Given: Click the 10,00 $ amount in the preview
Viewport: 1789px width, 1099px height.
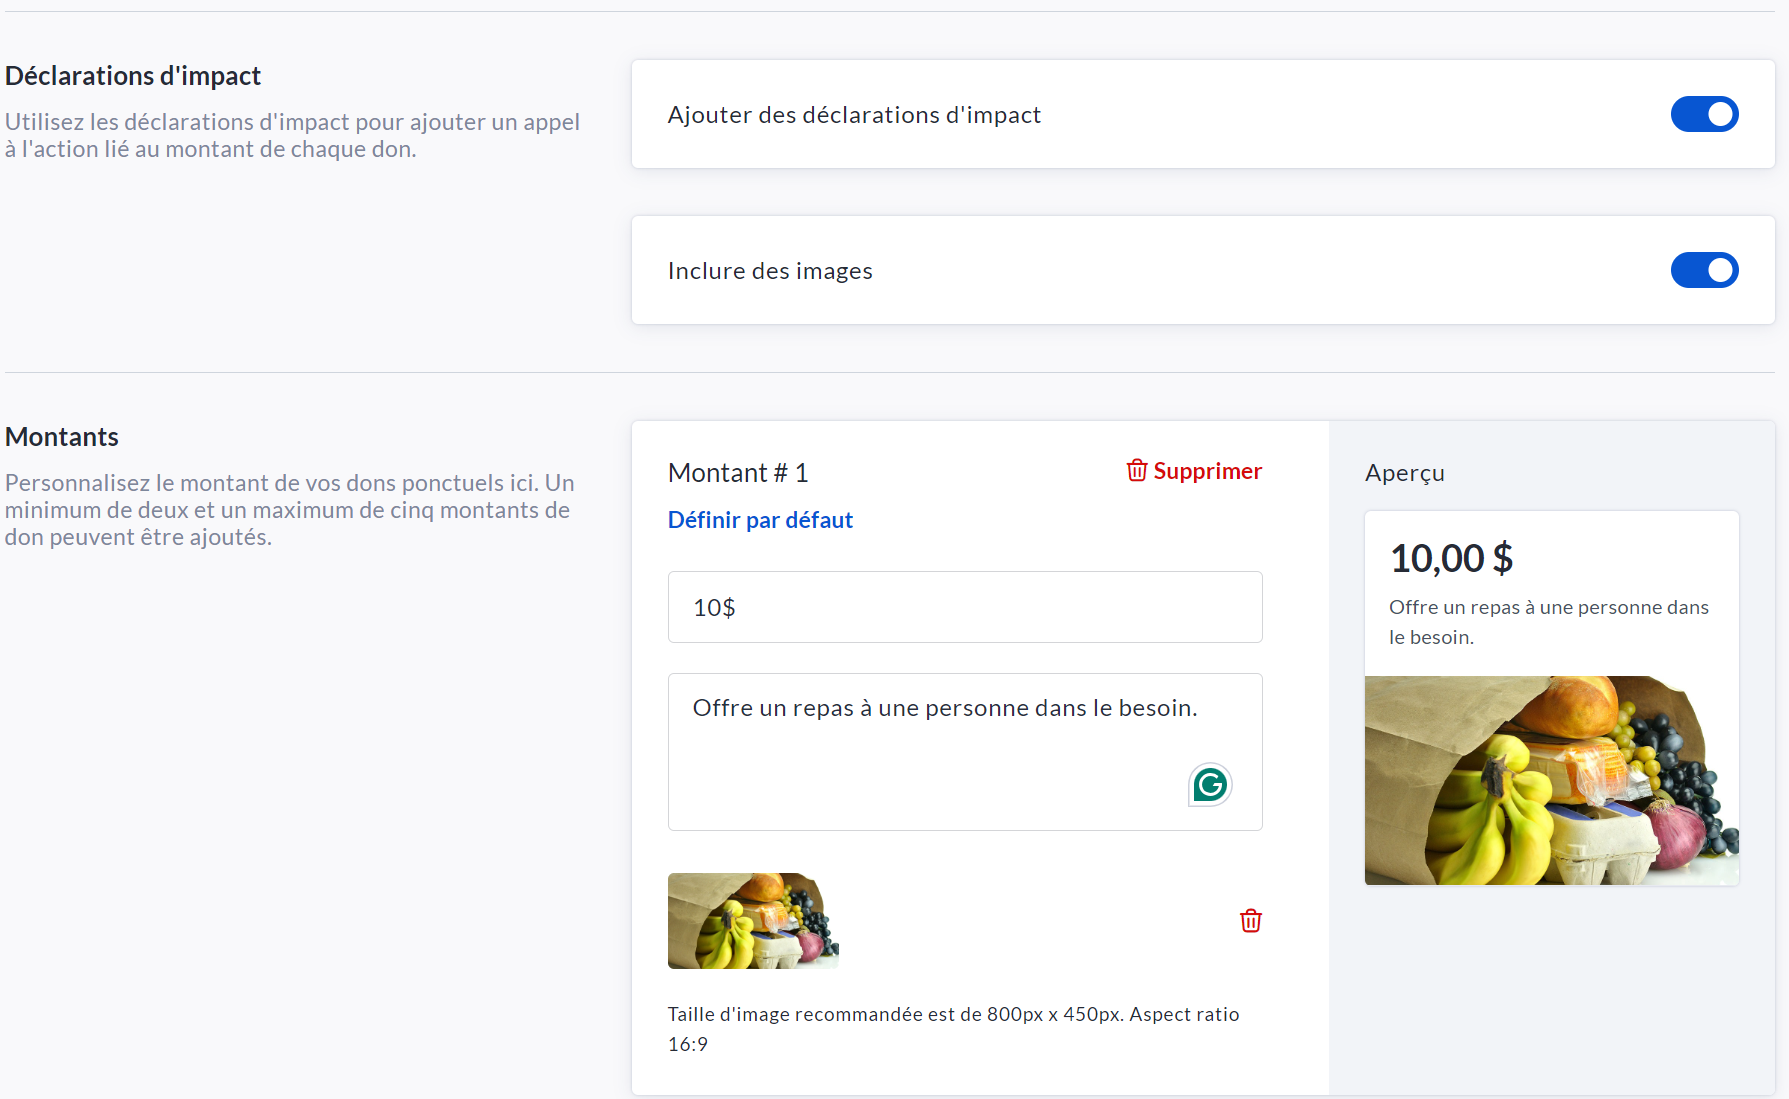Looking at the screenshot, I should click(x=1451, y=558).
